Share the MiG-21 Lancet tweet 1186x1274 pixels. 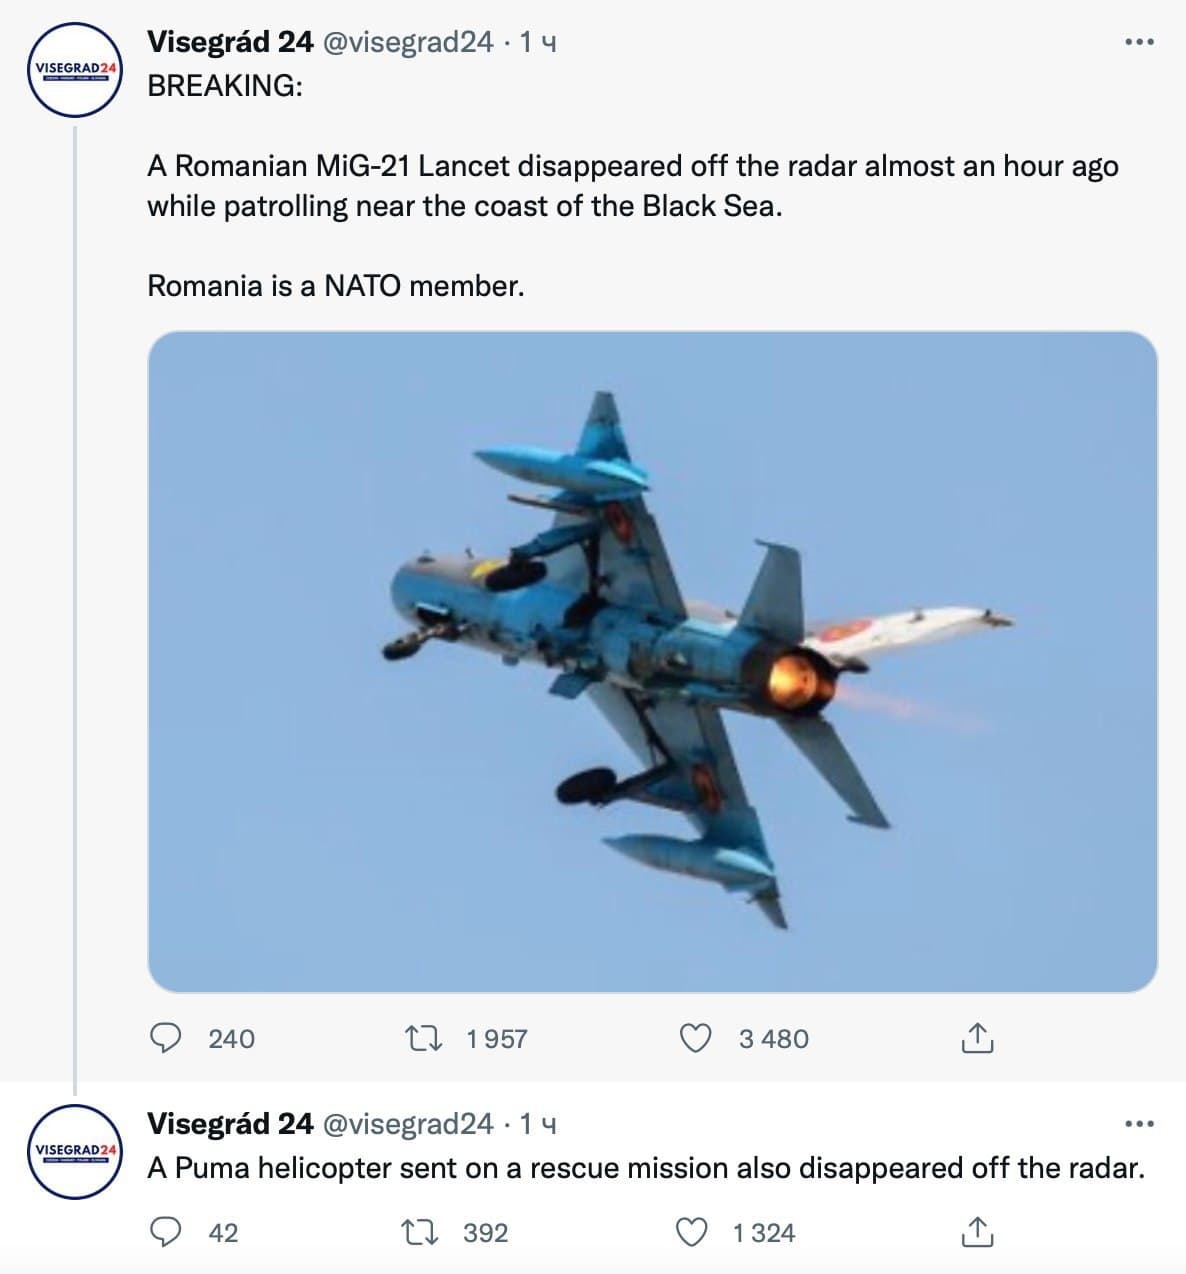click(x=976, y=1039)
